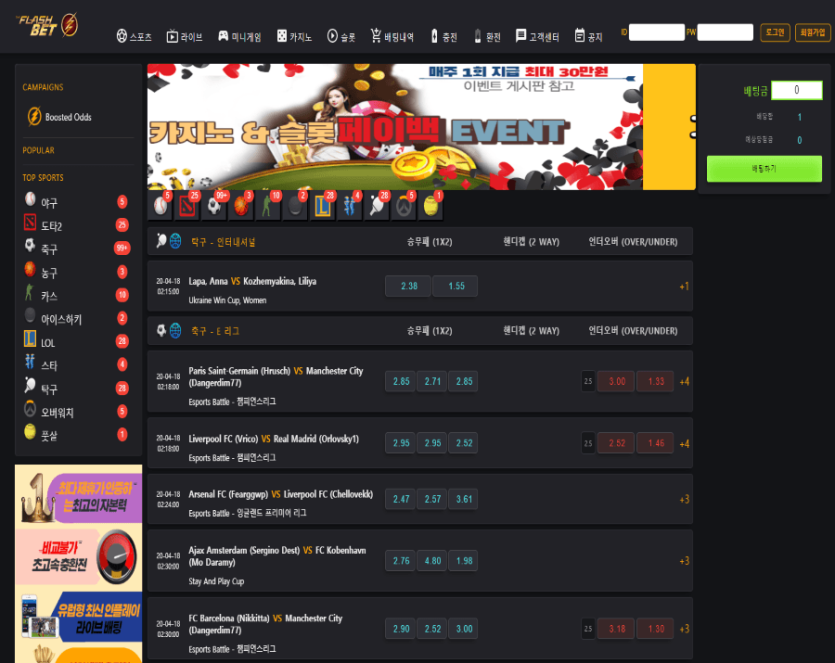
Task: Open the 환전 withdraw page
Action: coord(487,37)
